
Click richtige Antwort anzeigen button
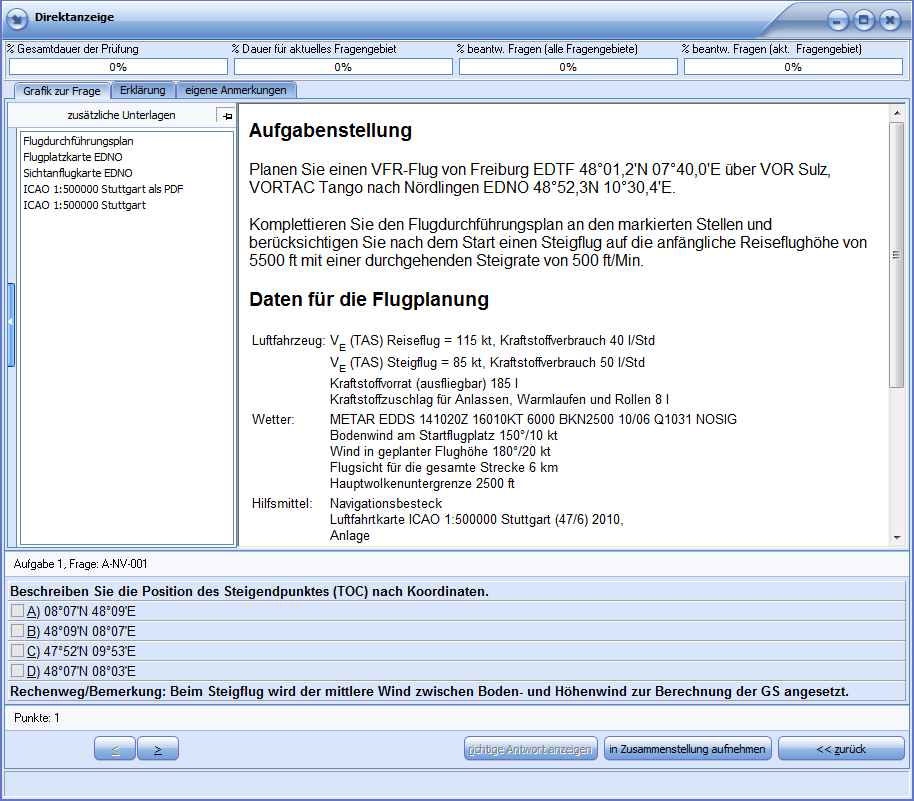point(530,749)
